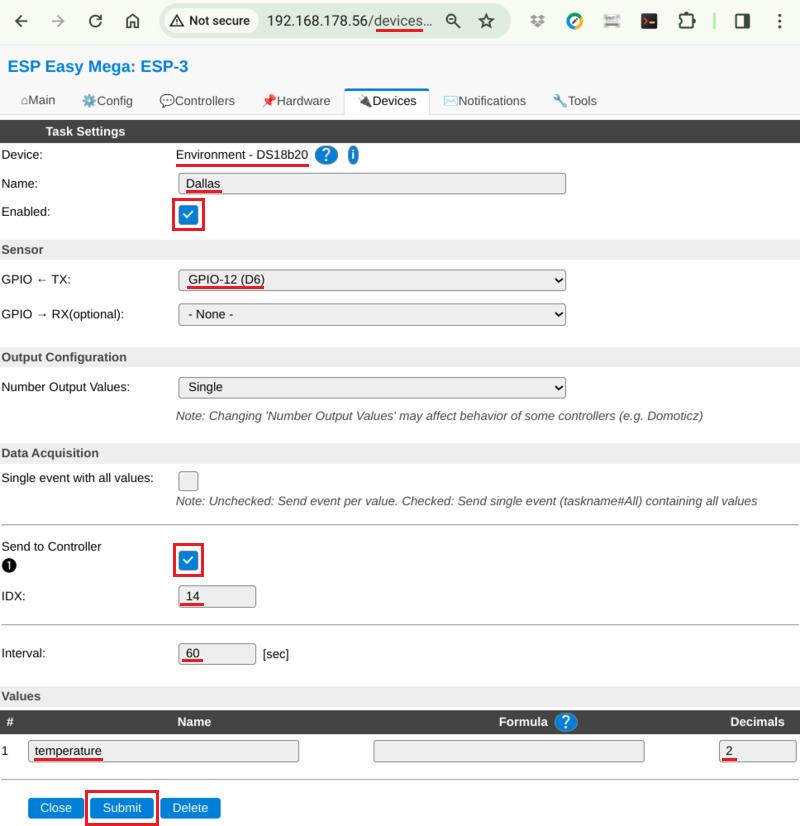
Task: Click the Interval field showing 60
Action: [217, 654]
